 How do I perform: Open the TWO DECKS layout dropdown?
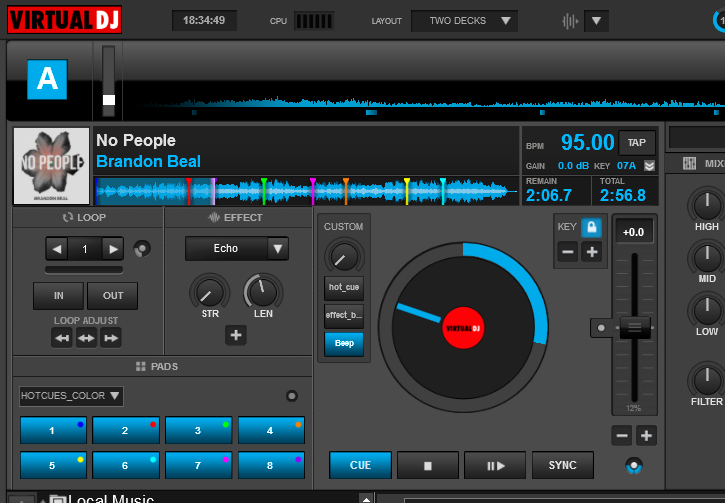coord(464,21)
